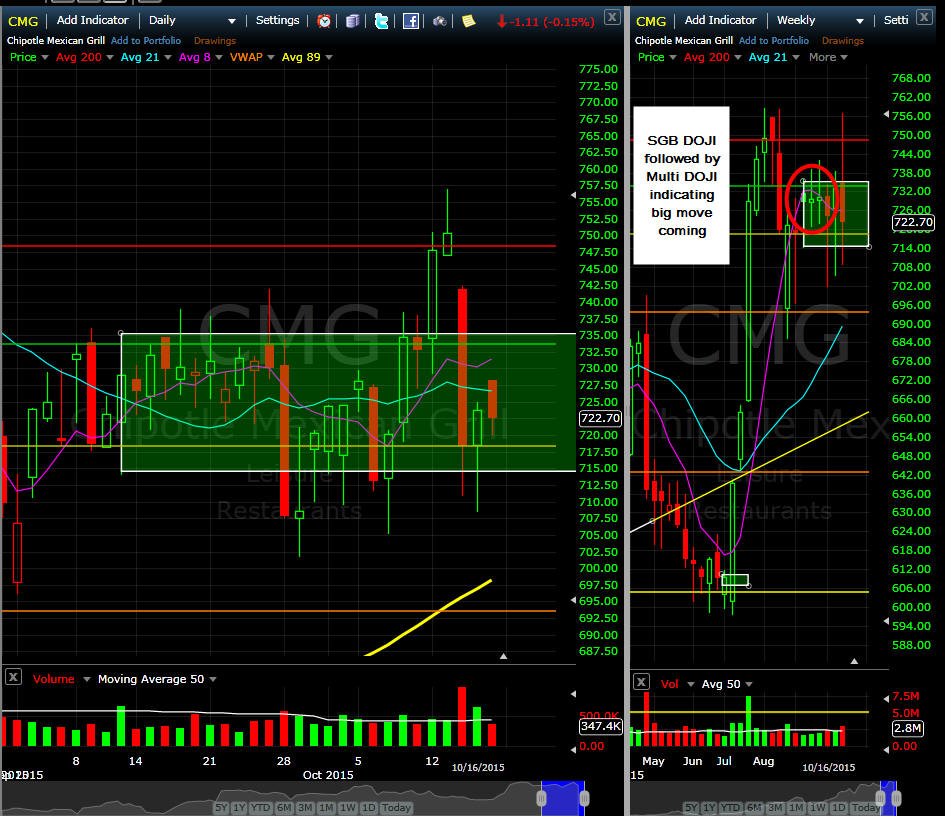This screenshot has height=816, width=945.
Task: Click up-triangle marker under Daily chart
Action: [503, 656]
